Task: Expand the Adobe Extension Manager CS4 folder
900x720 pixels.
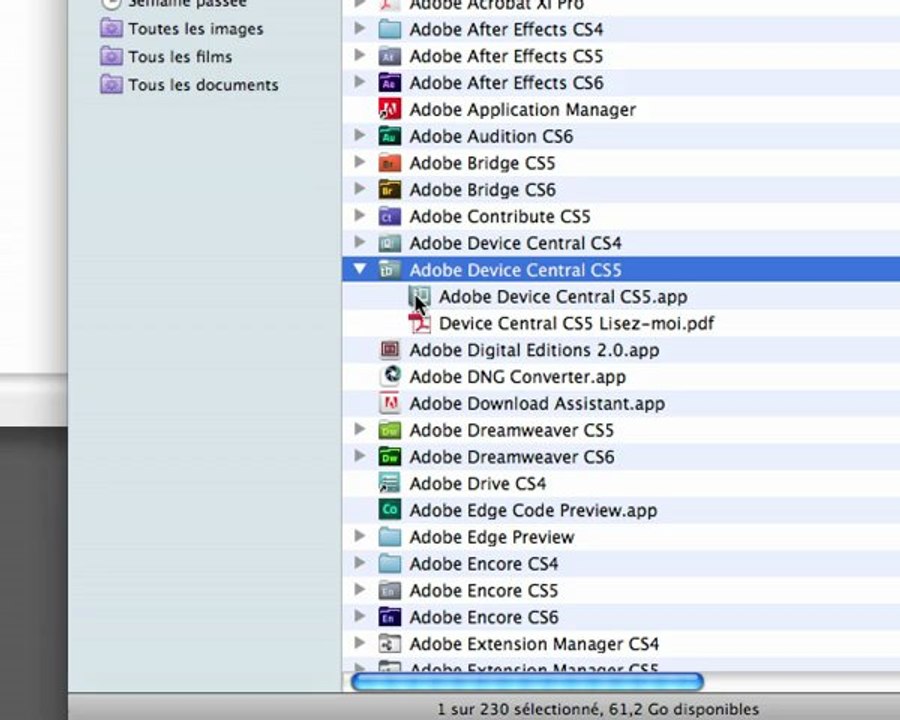Action: [x=360, y=642]
